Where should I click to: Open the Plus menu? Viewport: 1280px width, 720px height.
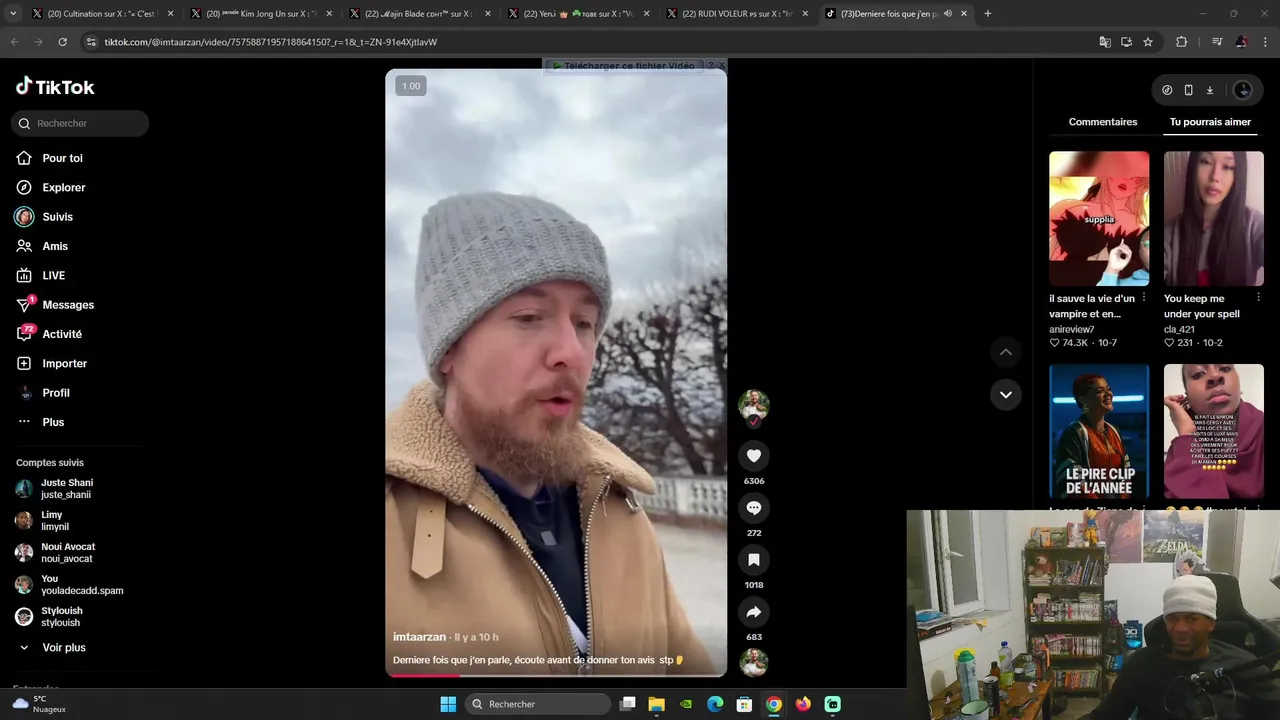click(53, 422)
